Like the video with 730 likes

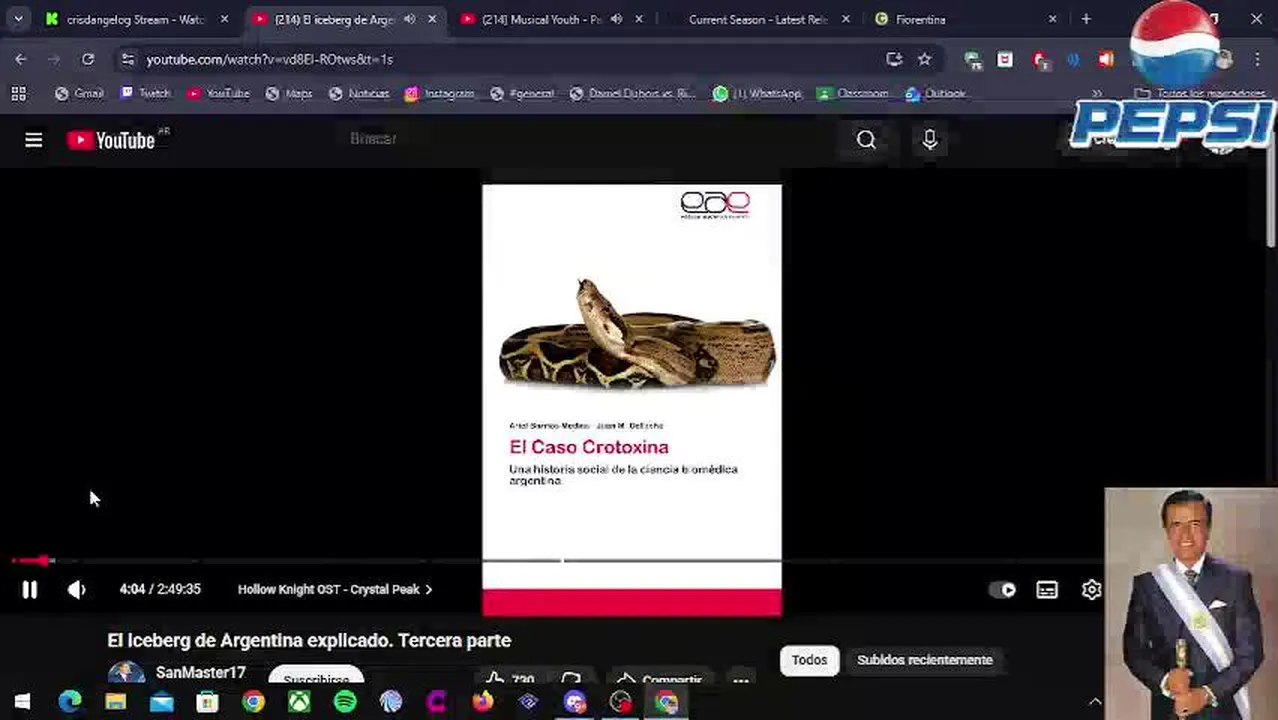coord(510,680)
